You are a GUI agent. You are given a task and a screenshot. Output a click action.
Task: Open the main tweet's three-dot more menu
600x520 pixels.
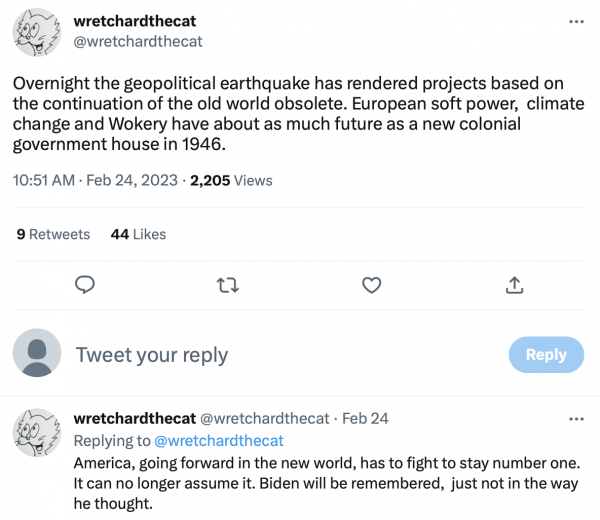576,21
